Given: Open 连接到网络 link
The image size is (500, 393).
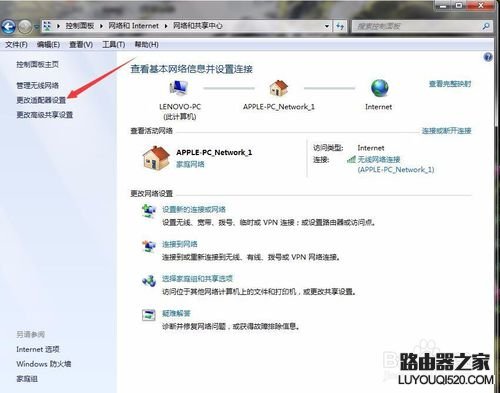Looking at the screenshot, I should [180, 244].
